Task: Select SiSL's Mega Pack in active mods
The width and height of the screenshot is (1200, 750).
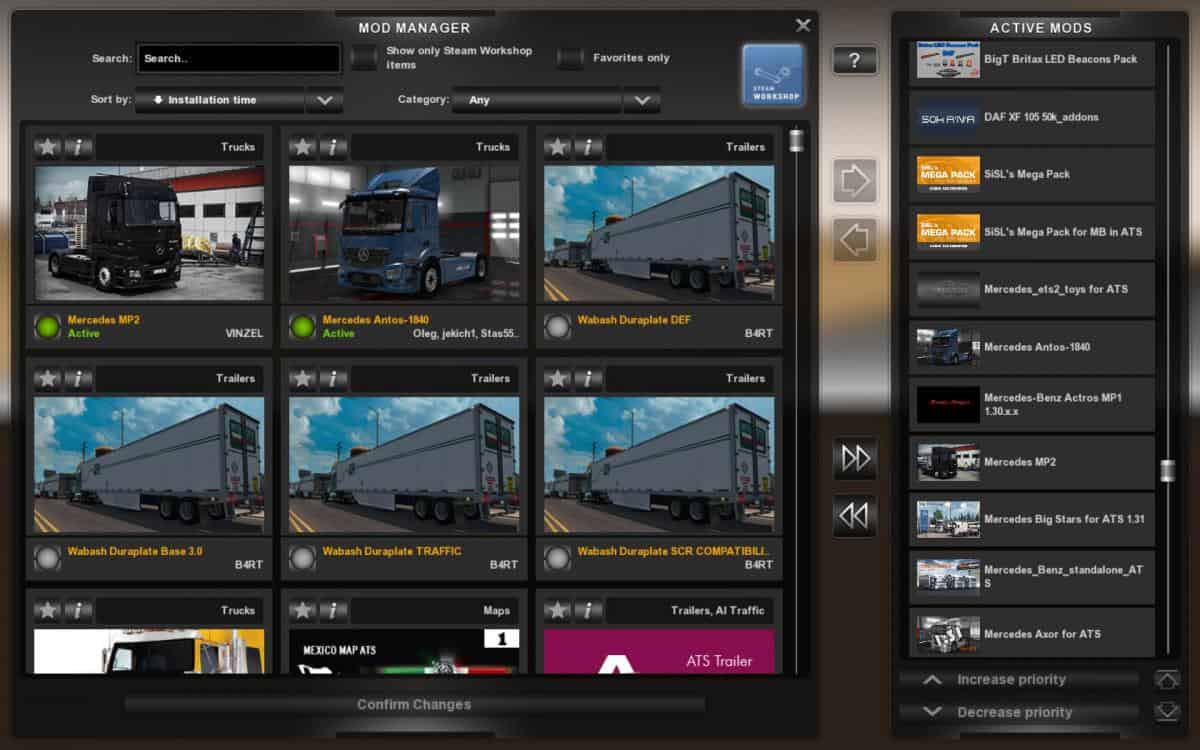Action: 1031,174
